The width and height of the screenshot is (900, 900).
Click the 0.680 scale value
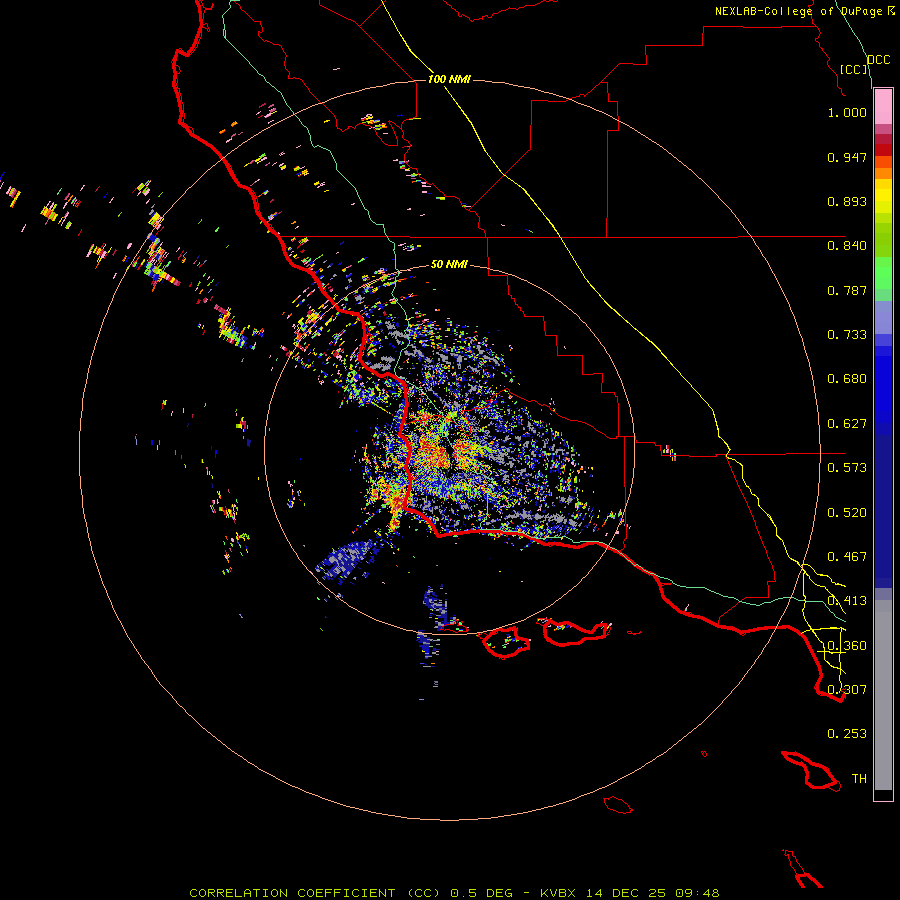847,379
